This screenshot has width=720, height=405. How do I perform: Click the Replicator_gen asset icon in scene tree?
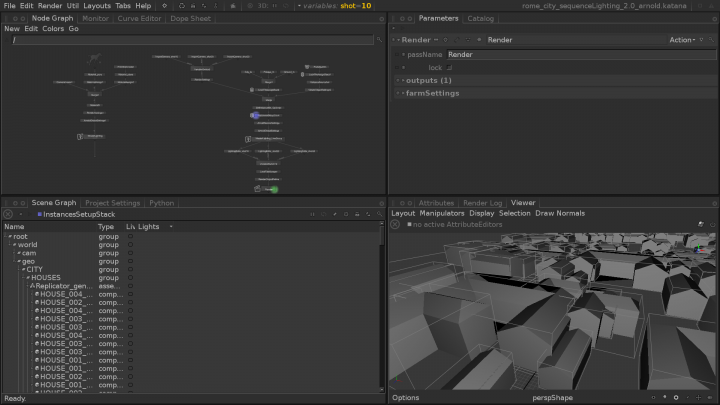pyautogui.click(x=32, y=285)
